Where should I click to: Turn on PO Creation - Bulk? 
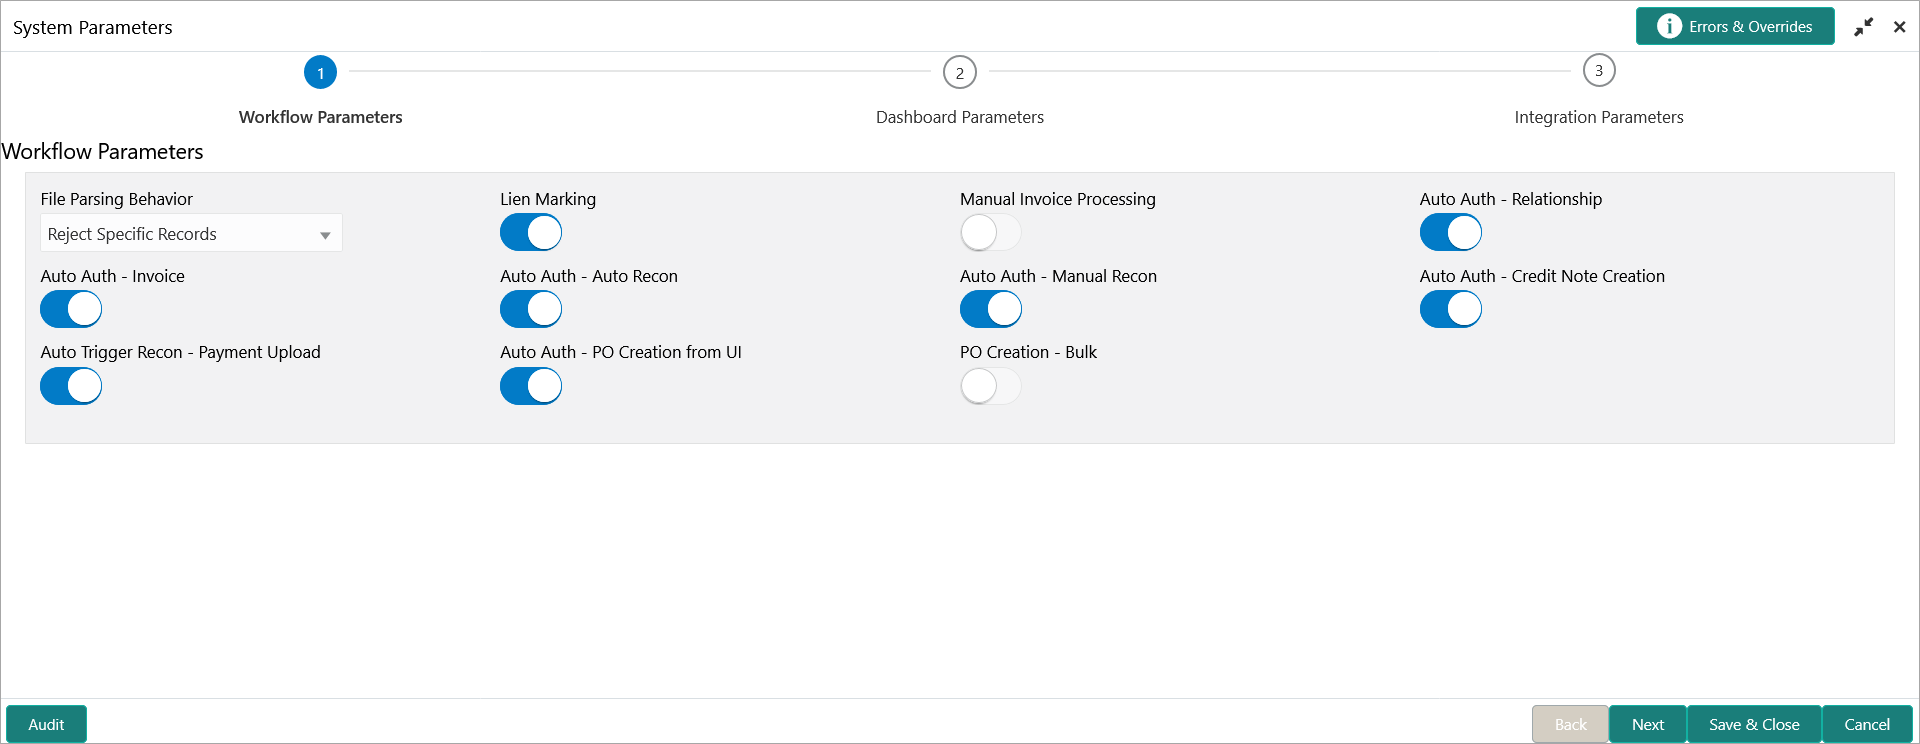[990, 386]
